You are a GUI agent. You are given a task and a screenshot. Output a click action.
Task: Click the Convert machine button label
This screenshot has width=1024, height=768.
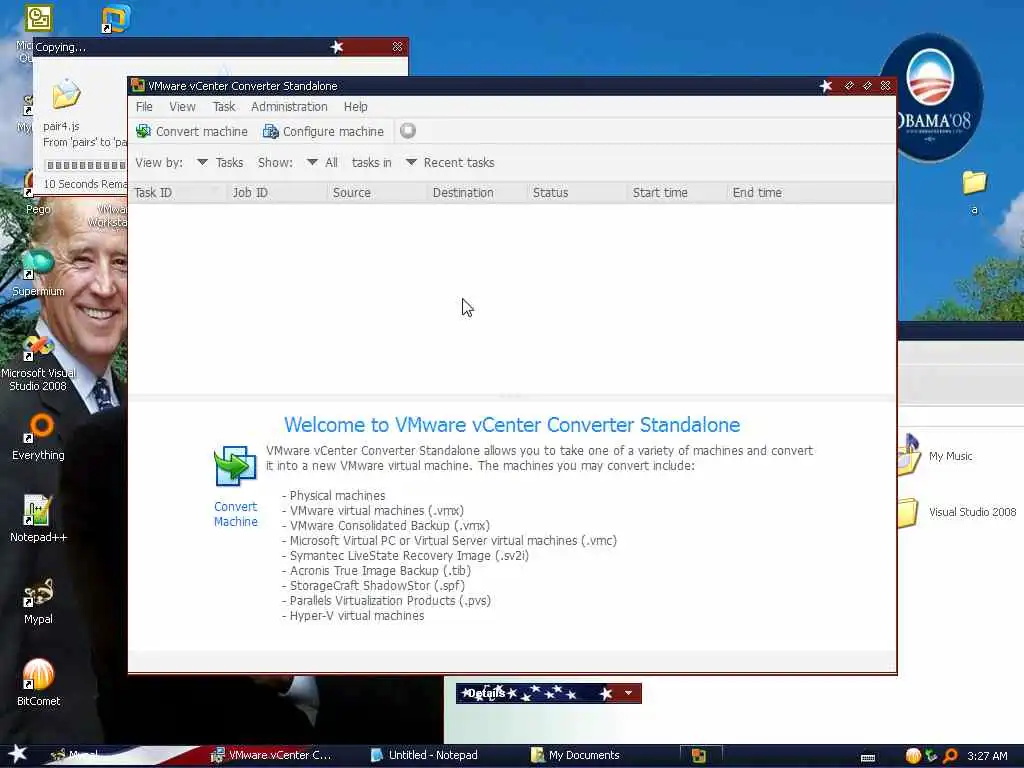(202, 131)
